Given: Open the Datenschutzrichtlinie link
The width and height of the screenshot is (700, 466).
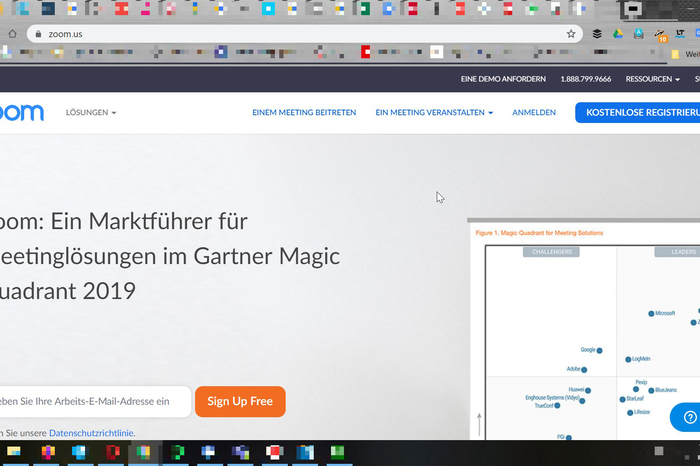Looking at the screenshot, I should tap(92, 433).
